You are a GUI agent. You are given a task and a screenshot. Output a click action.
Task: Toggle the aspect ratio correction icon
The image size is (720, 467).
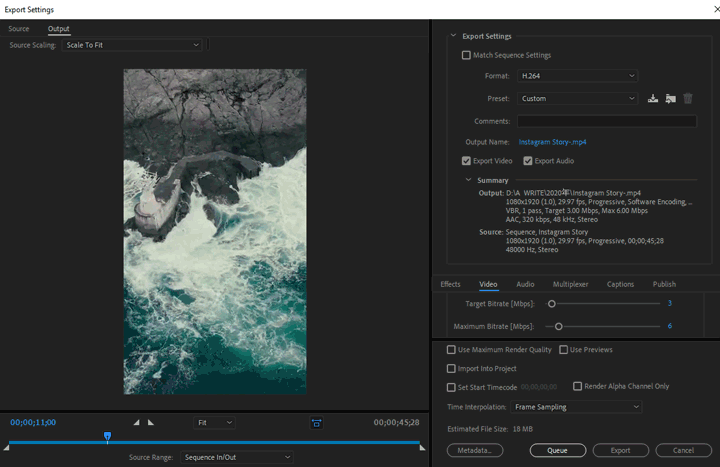[316, 423]
